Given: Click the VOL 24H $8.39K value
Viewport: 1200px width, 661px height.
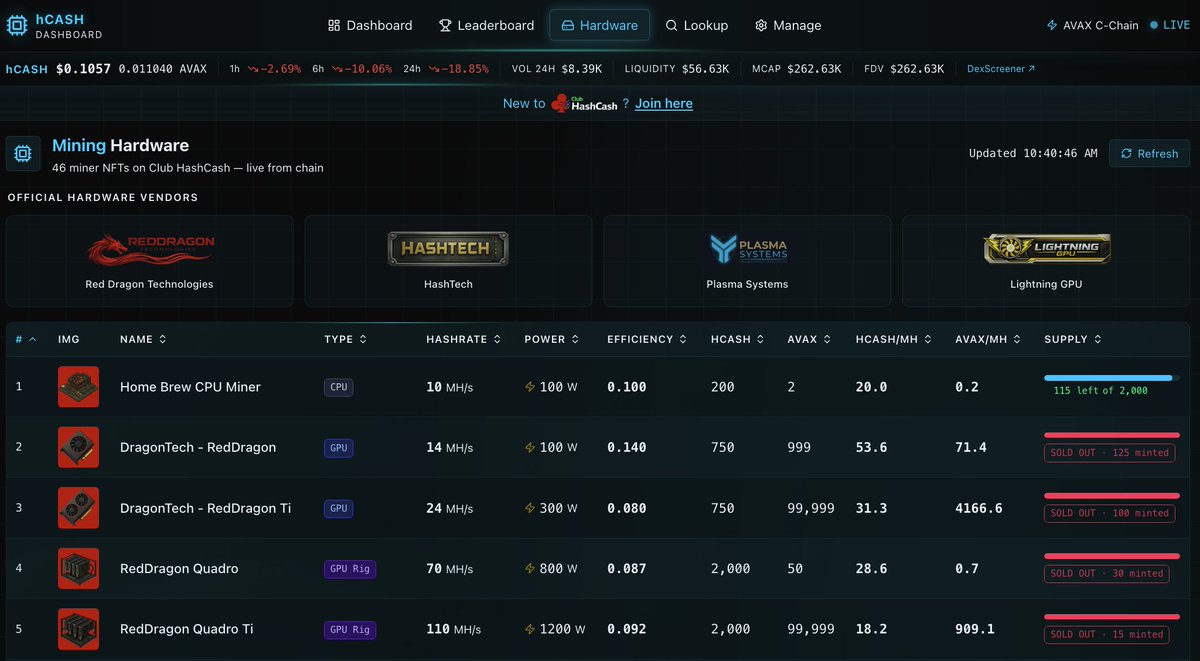Looking at the screenshot, I should pos(581,69).
